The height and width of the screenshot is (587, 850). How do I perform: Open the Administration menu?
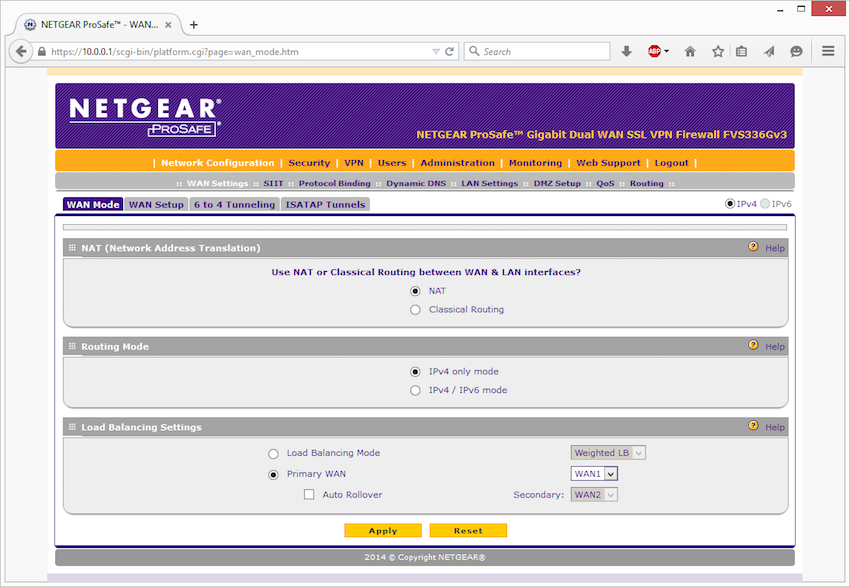pyautogui.click(x=458, y=163)
